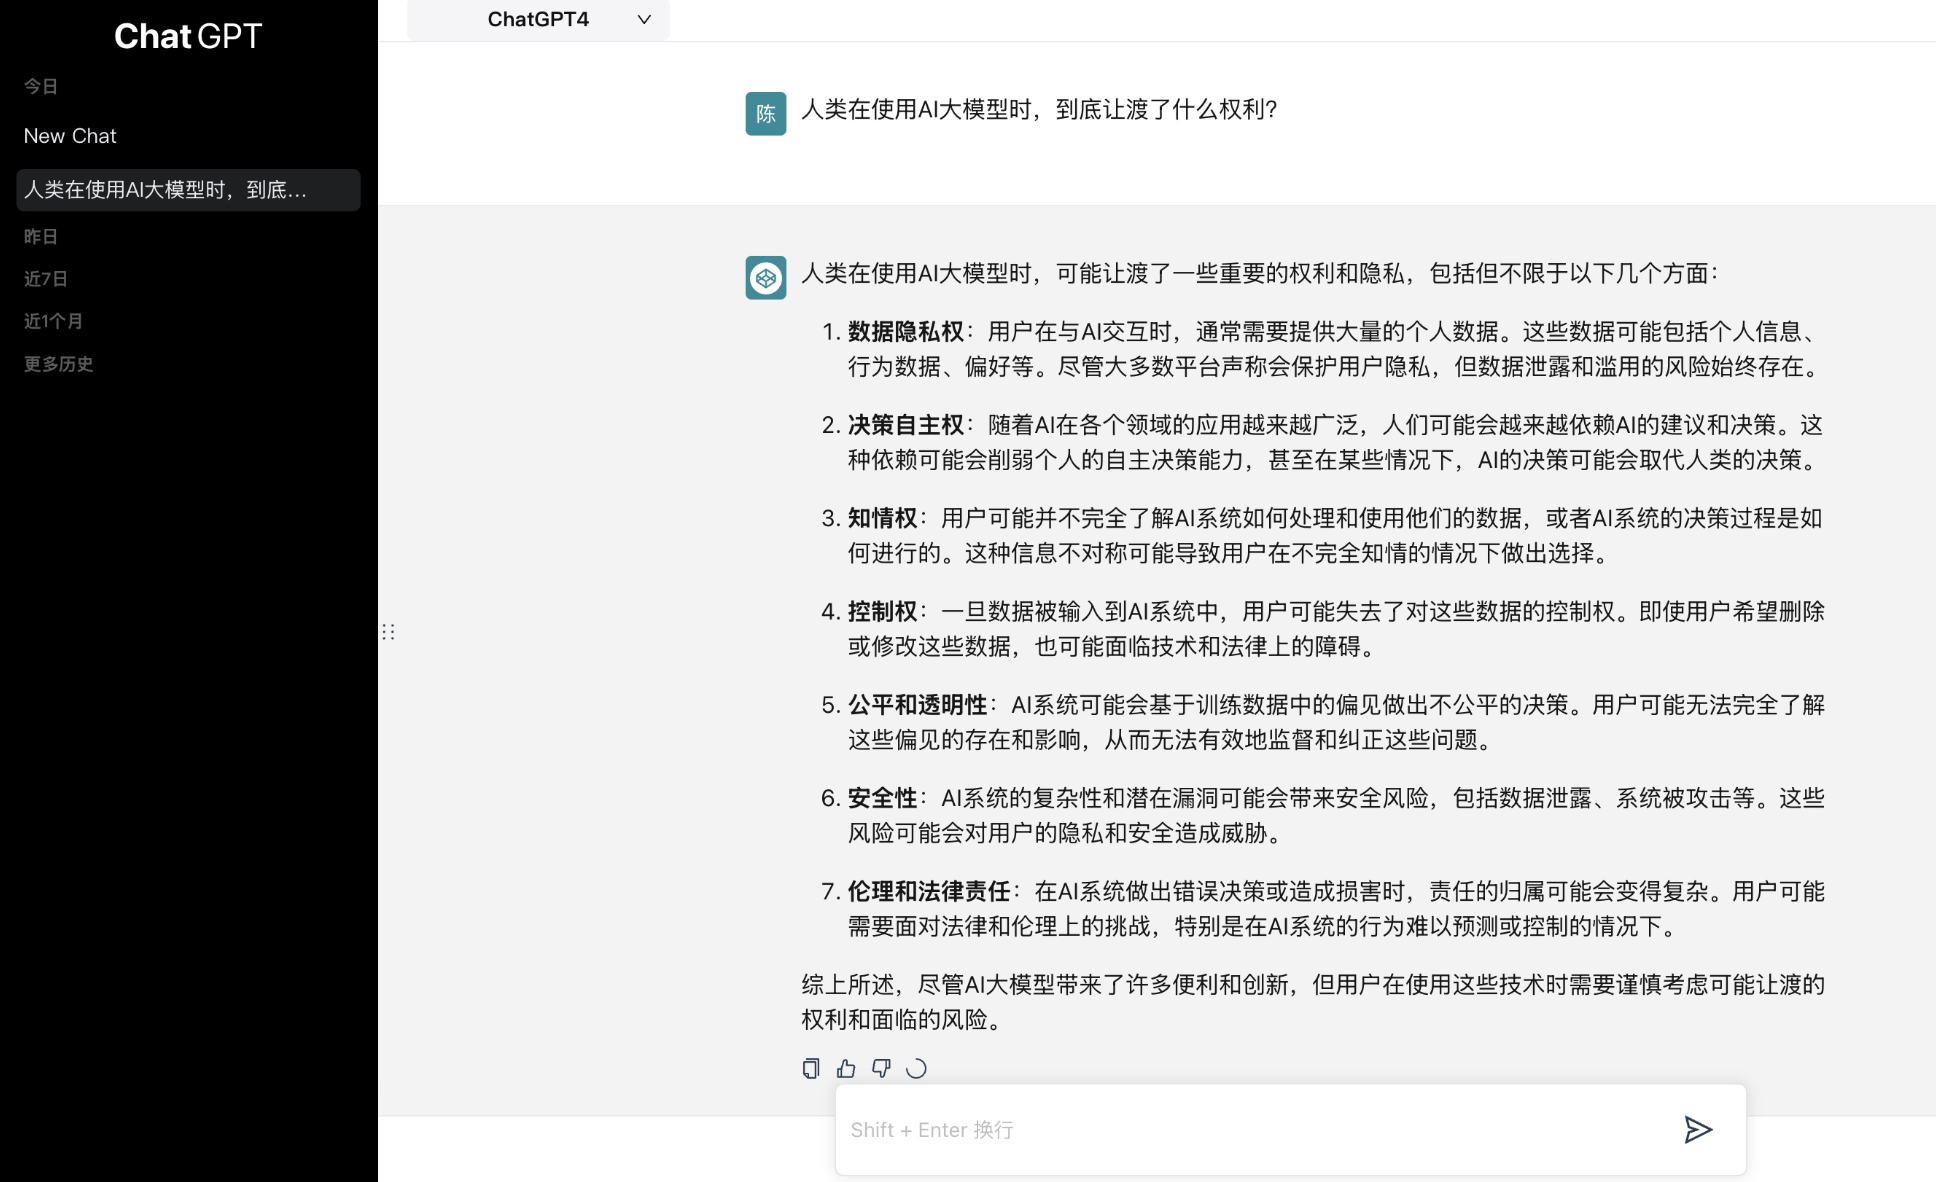Expand the 昨日 history group
1936x1182 pixels.
click(x=41, y=237)
